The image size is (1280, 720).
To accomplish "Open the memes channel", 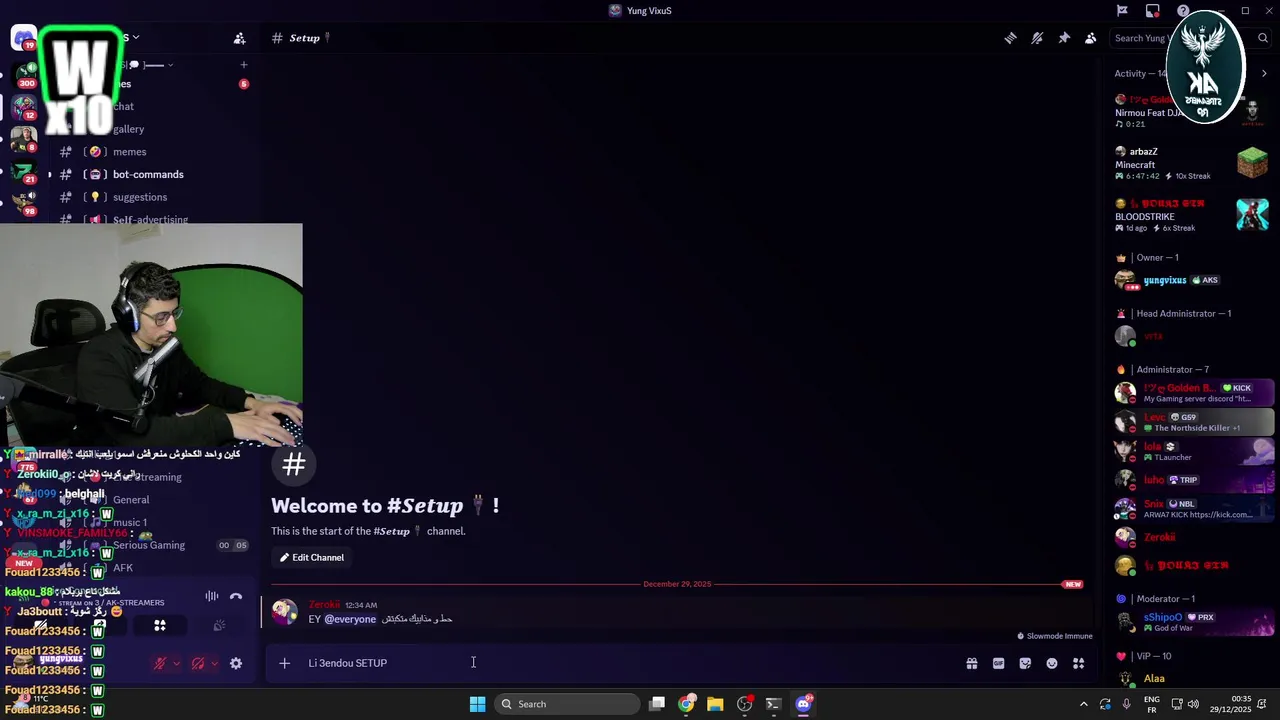I will click(x=150, y=152).
